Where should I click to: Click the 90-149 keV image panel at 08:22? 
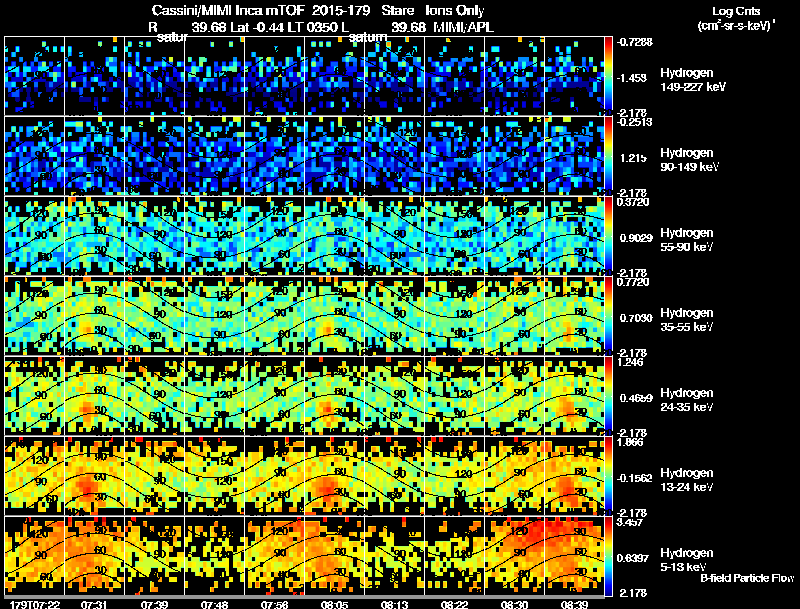[x=454, y=156]
